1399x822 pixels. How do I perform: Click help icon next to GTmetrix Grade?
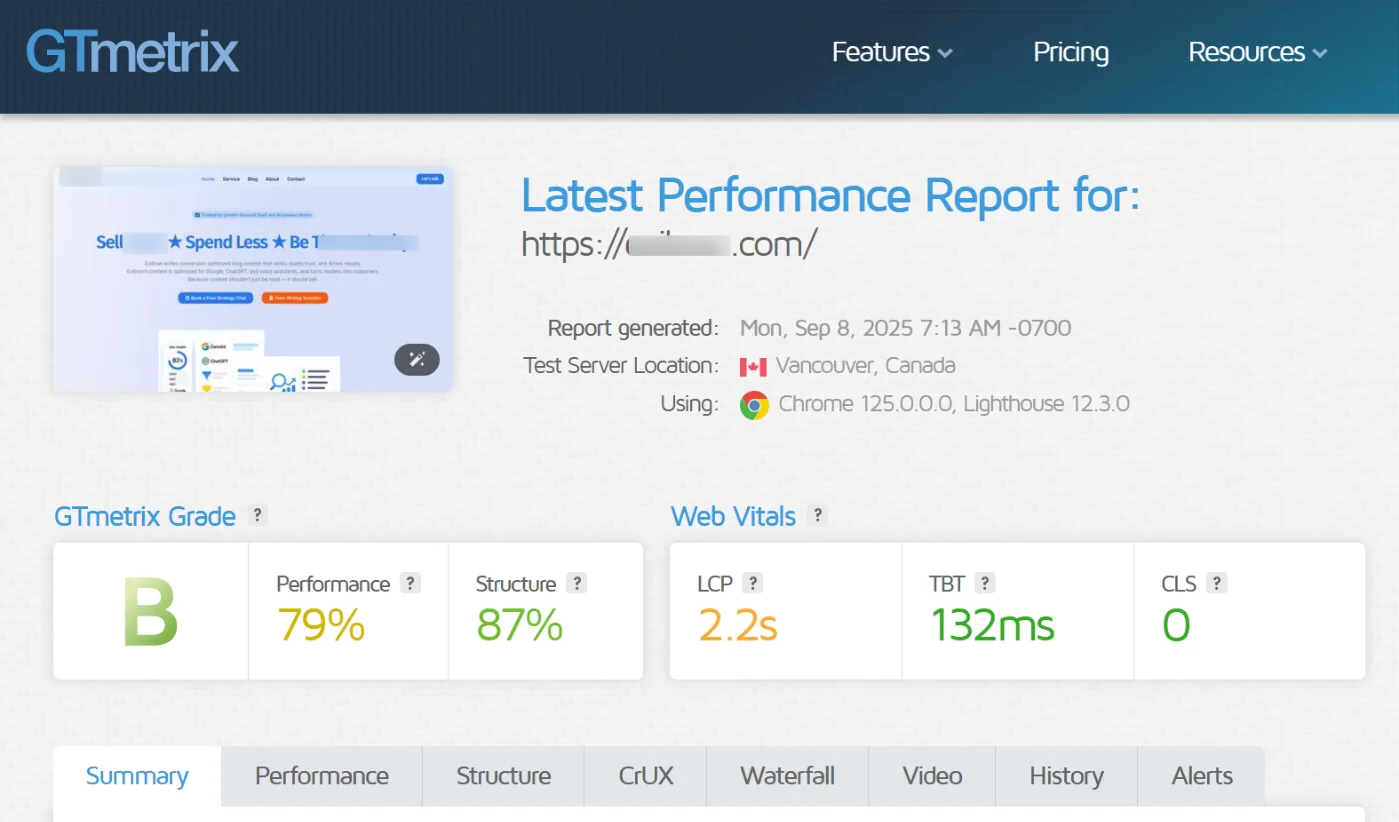pos(258,516)
